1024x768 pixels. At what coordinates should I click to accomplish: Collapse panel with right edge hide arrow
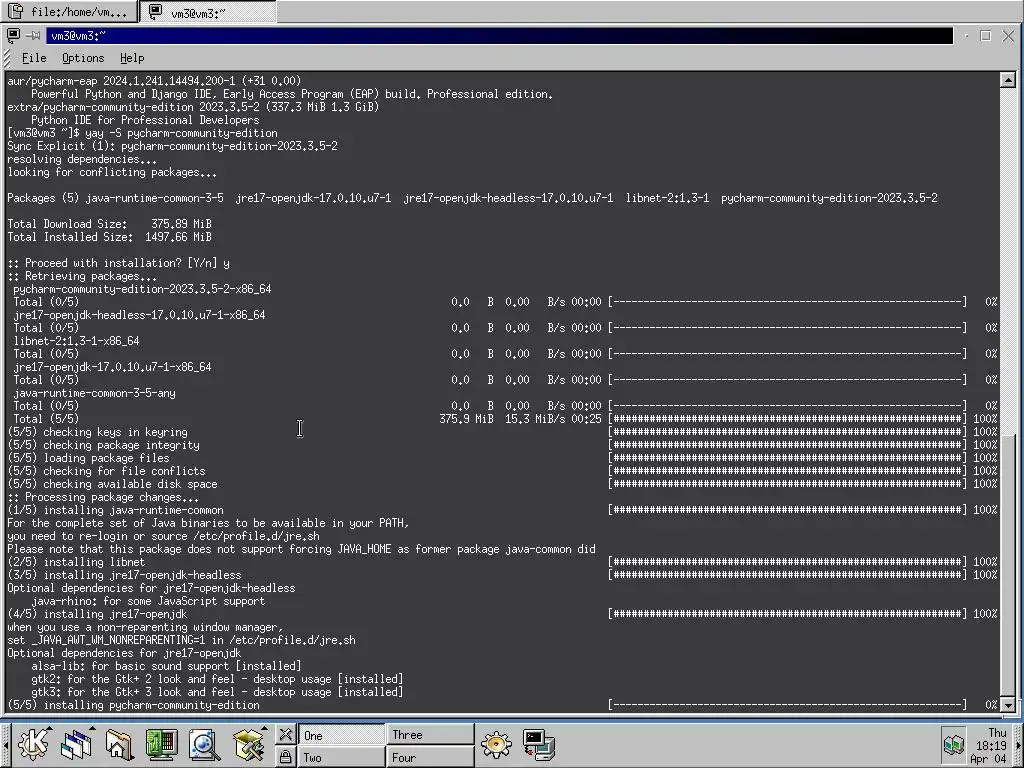pyautogui.click(x=1018, y=745)
